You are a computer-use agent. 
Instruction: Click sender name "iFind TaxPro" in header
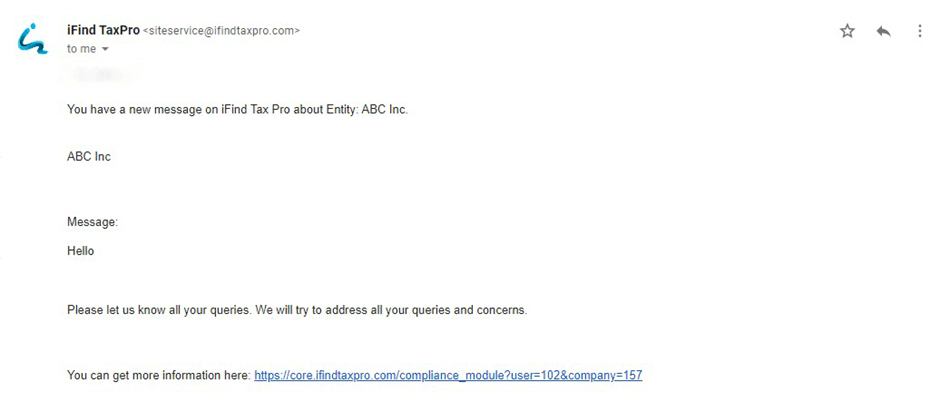pos(103,30)
